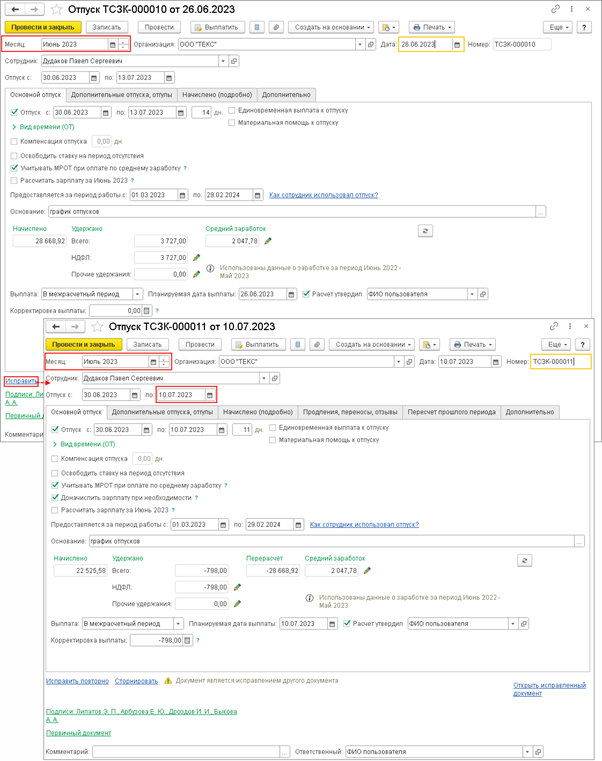Open calendar picker for Дата 10.07.2023 header field

495,362
